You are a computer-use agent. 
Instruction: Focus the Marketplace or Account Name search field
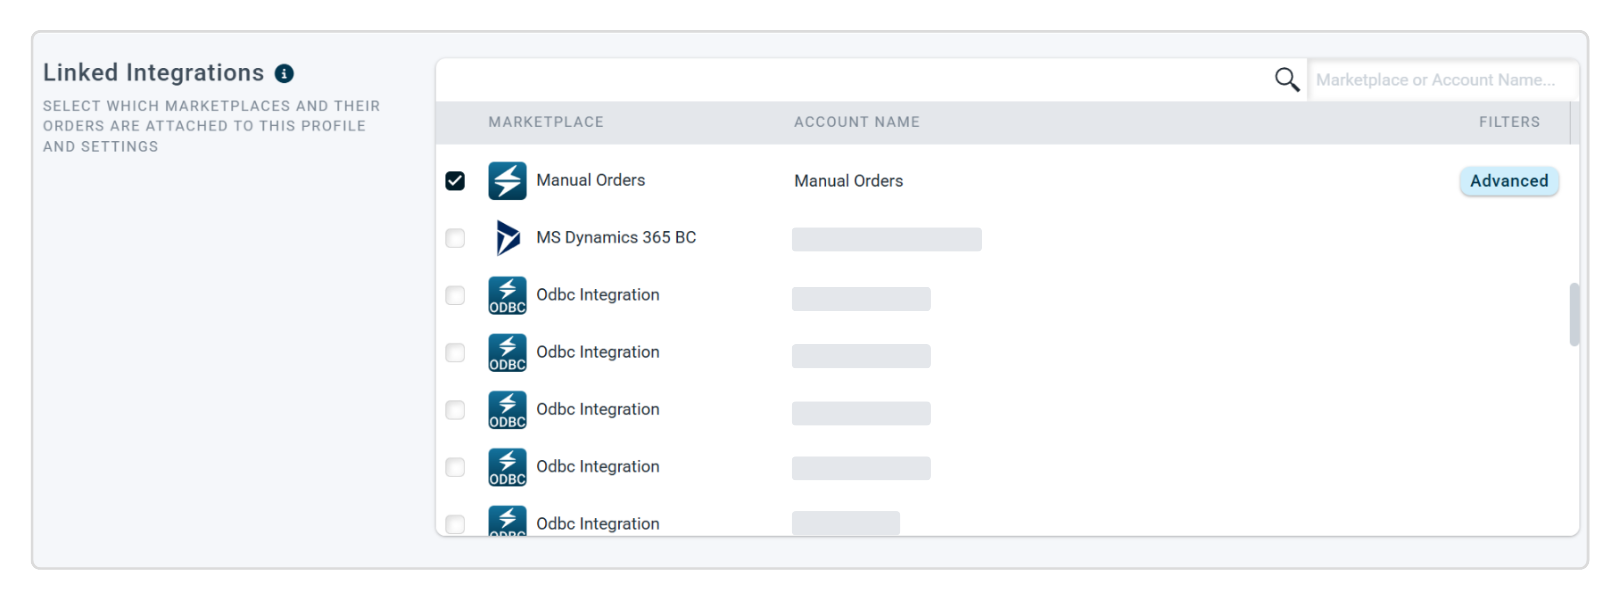(1443, 80)
